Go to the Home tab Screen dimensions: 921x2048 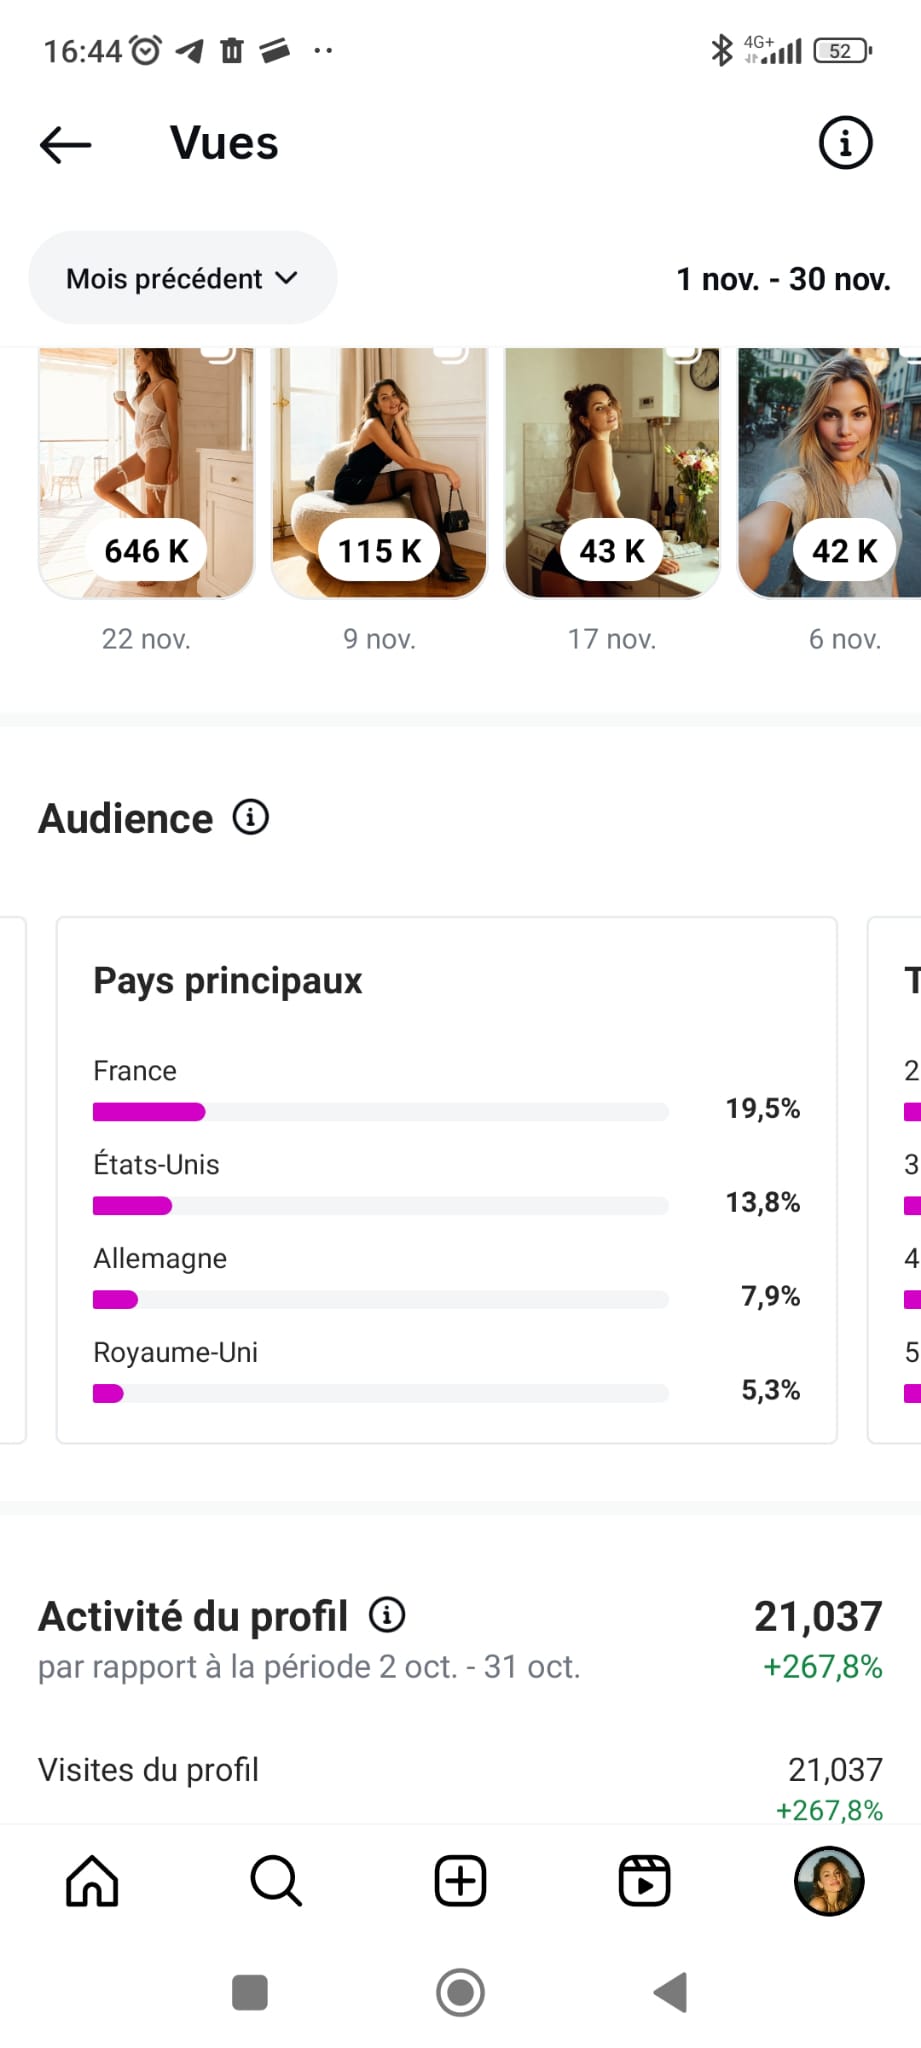92,1881
